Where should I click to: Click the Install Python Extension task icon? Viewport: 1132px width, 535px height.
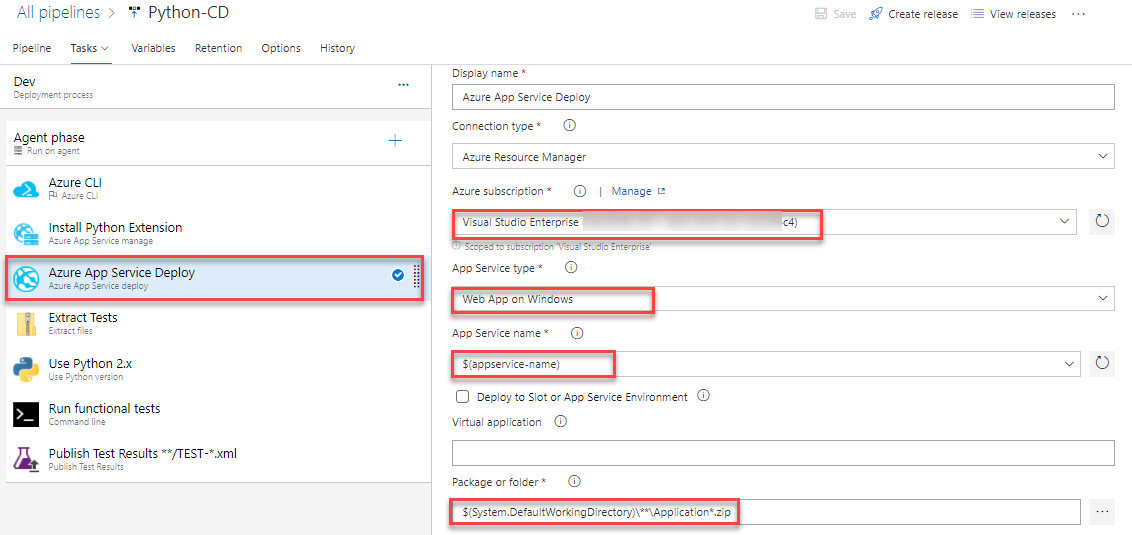[26, 234]
